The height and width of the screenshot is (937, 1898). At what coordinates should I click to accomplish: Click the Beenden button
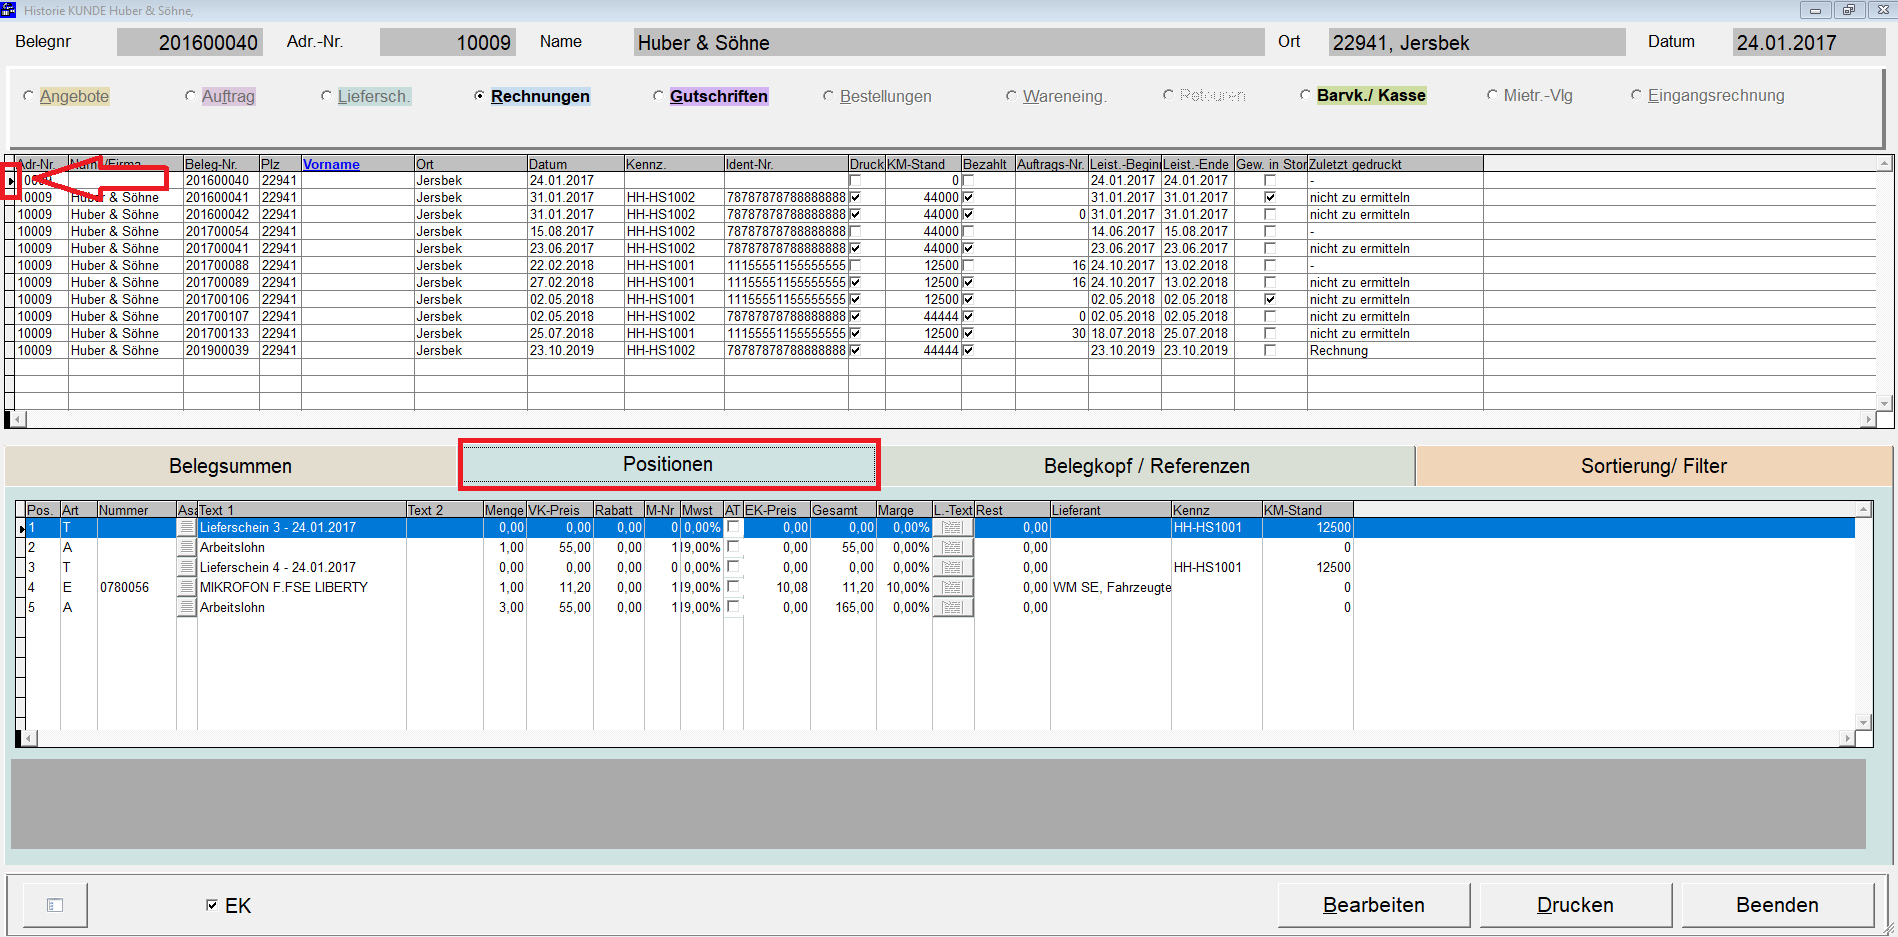1778,905
